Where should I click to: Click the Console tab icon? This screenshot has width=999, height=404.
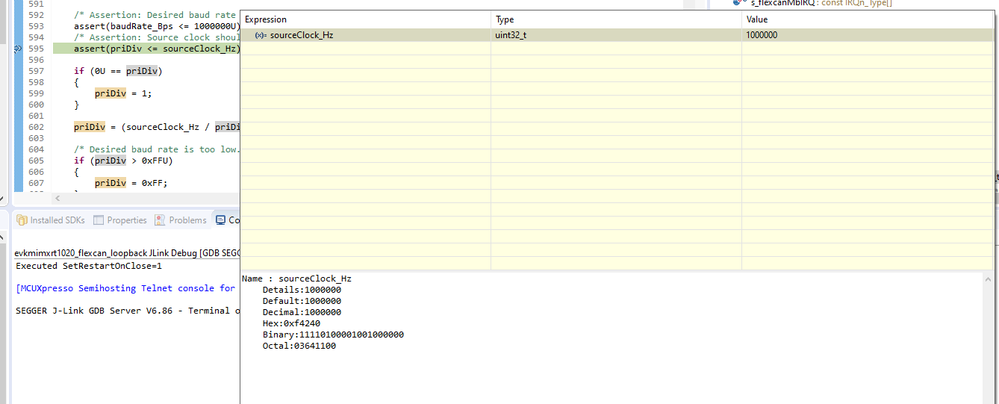pos(220,220)
